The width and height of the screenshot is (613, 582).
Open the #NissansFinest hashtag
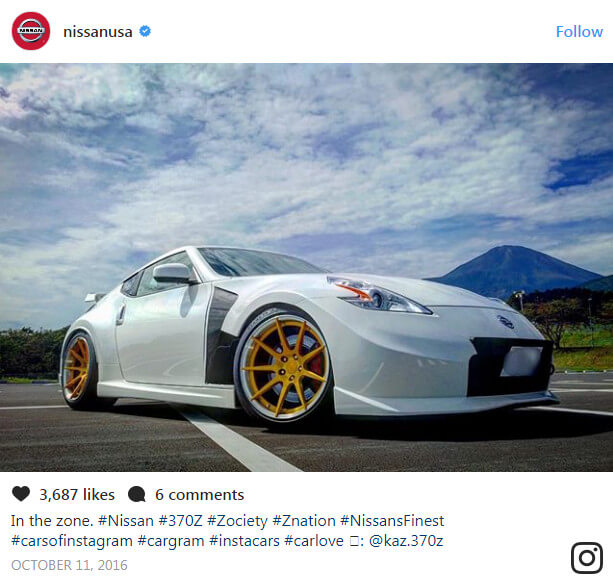click(x=392, y=521)
